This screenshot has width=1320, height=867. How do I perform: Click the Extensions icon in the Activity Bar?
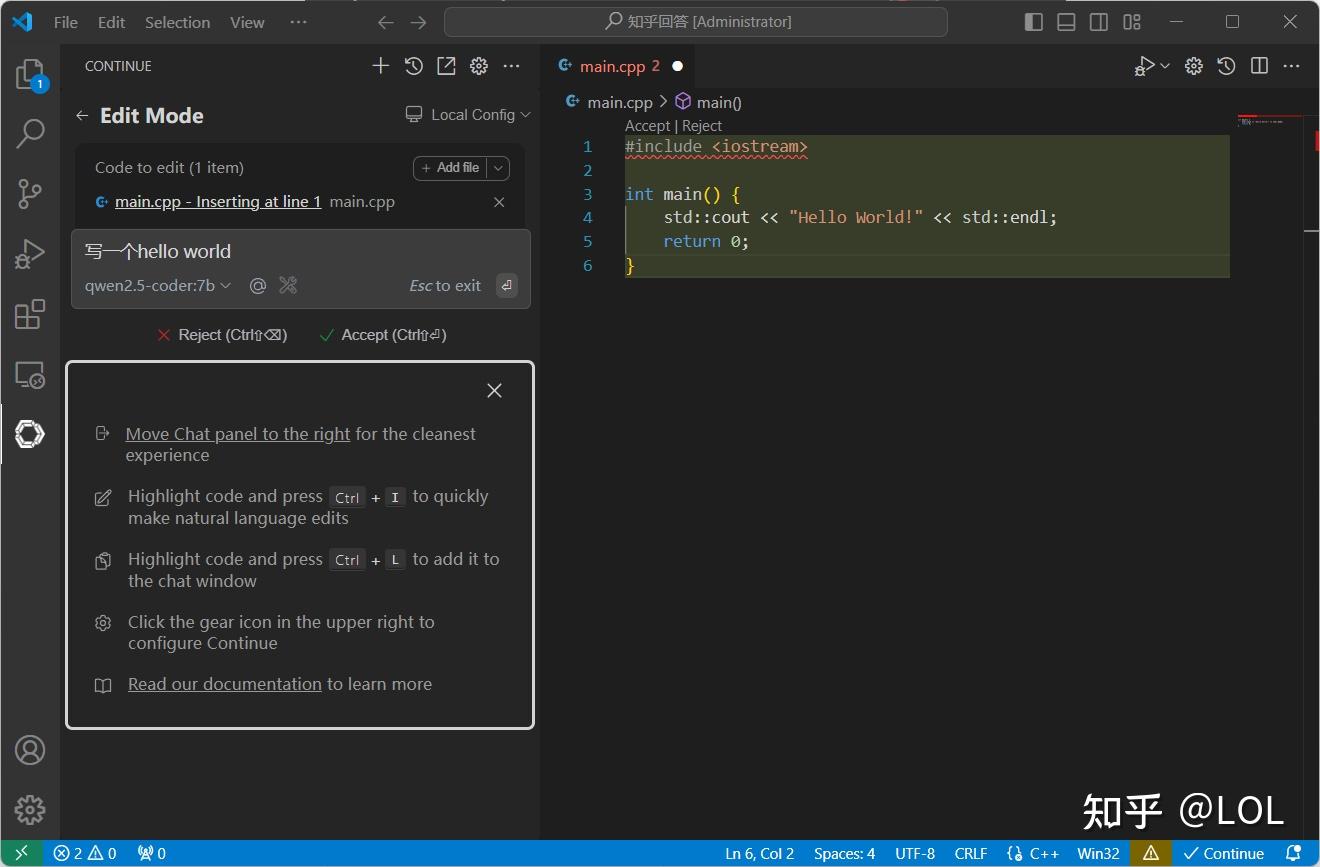coord(30,314)
